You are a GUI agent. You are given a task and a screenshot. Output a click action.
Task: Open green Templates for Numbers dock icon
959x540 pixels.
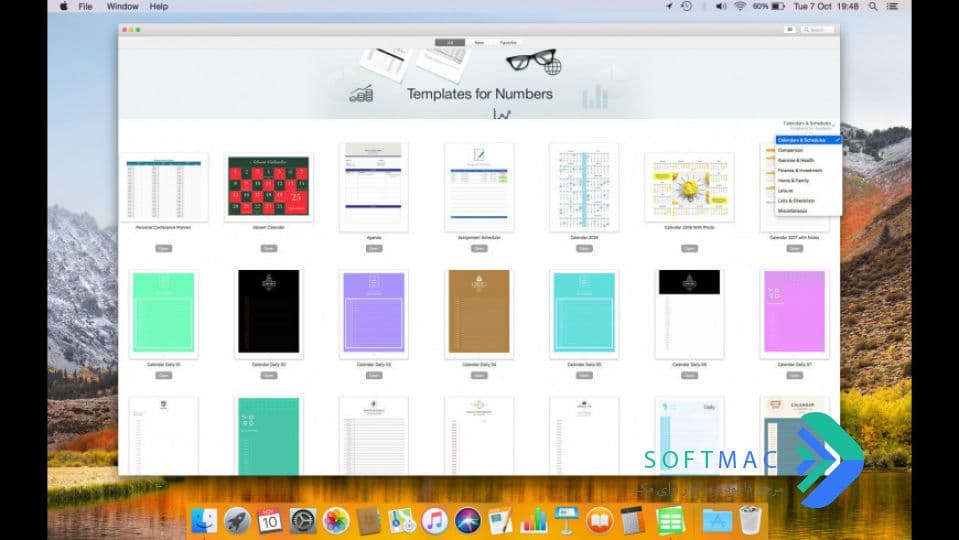click(x=671, y=521)
